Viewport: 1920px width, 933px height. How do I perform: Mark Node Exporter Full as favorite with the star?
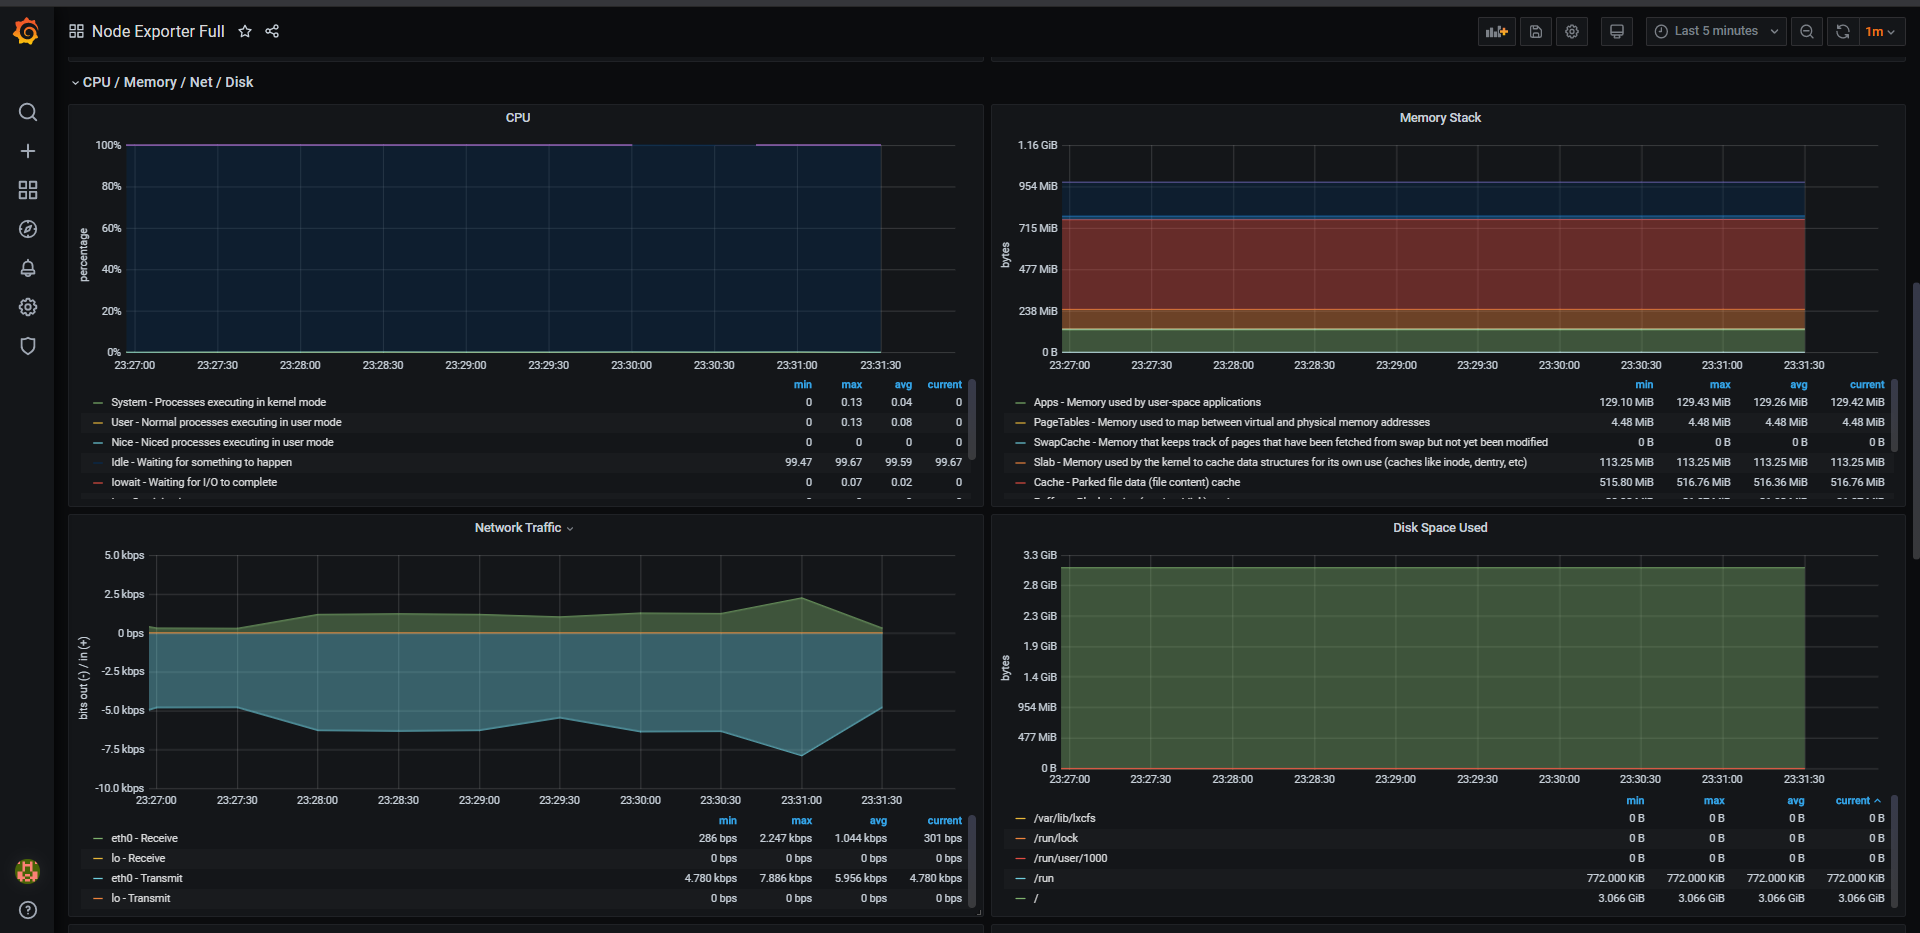point(245,31)
